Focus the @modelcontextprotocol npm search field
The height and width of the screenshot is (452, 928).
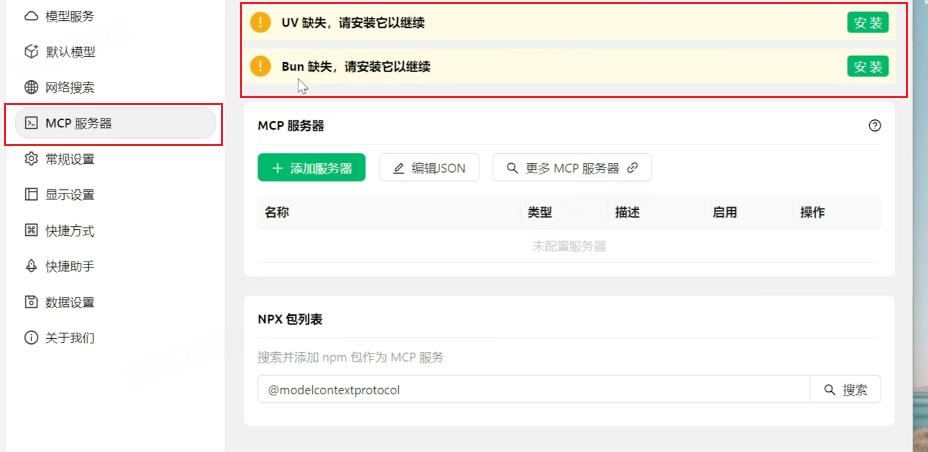[533, 389]
